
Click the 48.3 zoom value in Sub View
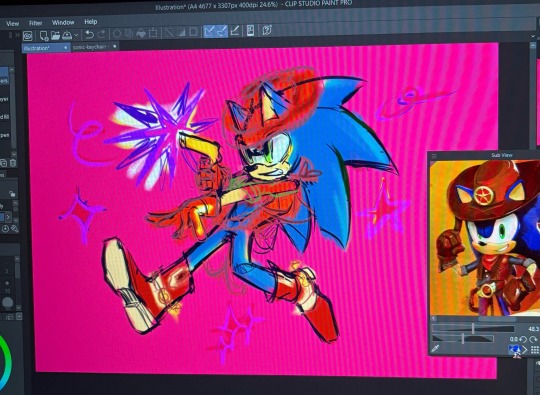(x=534, y=329)
